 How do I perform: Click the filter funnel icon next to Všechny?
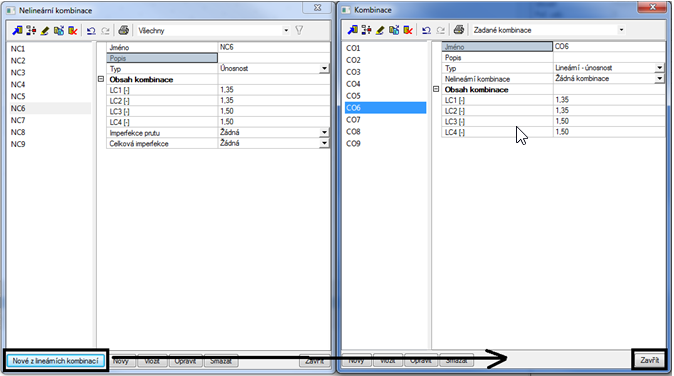[x=299, y=30]
